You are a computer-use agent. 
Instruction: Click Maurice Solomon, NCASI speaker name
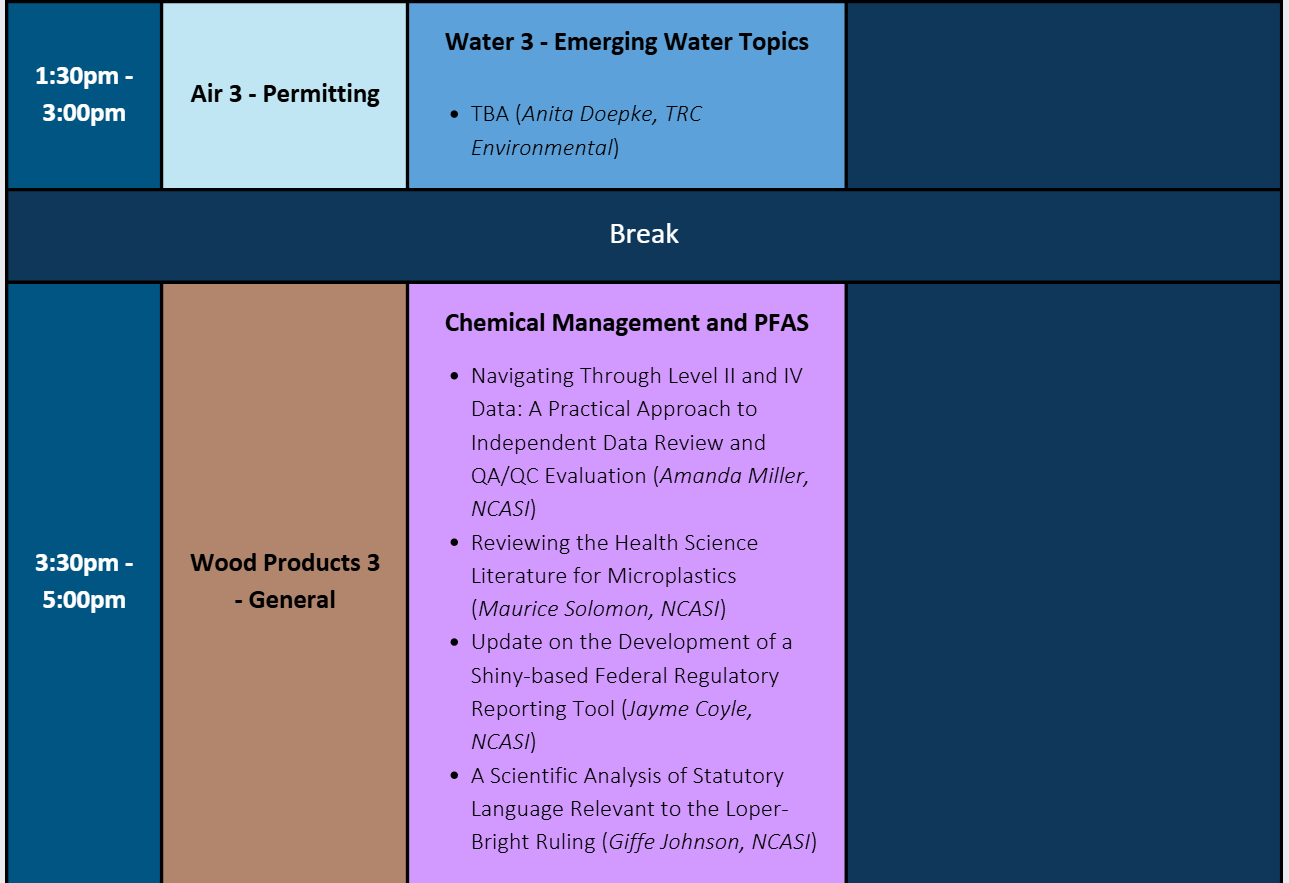point(599,608)
